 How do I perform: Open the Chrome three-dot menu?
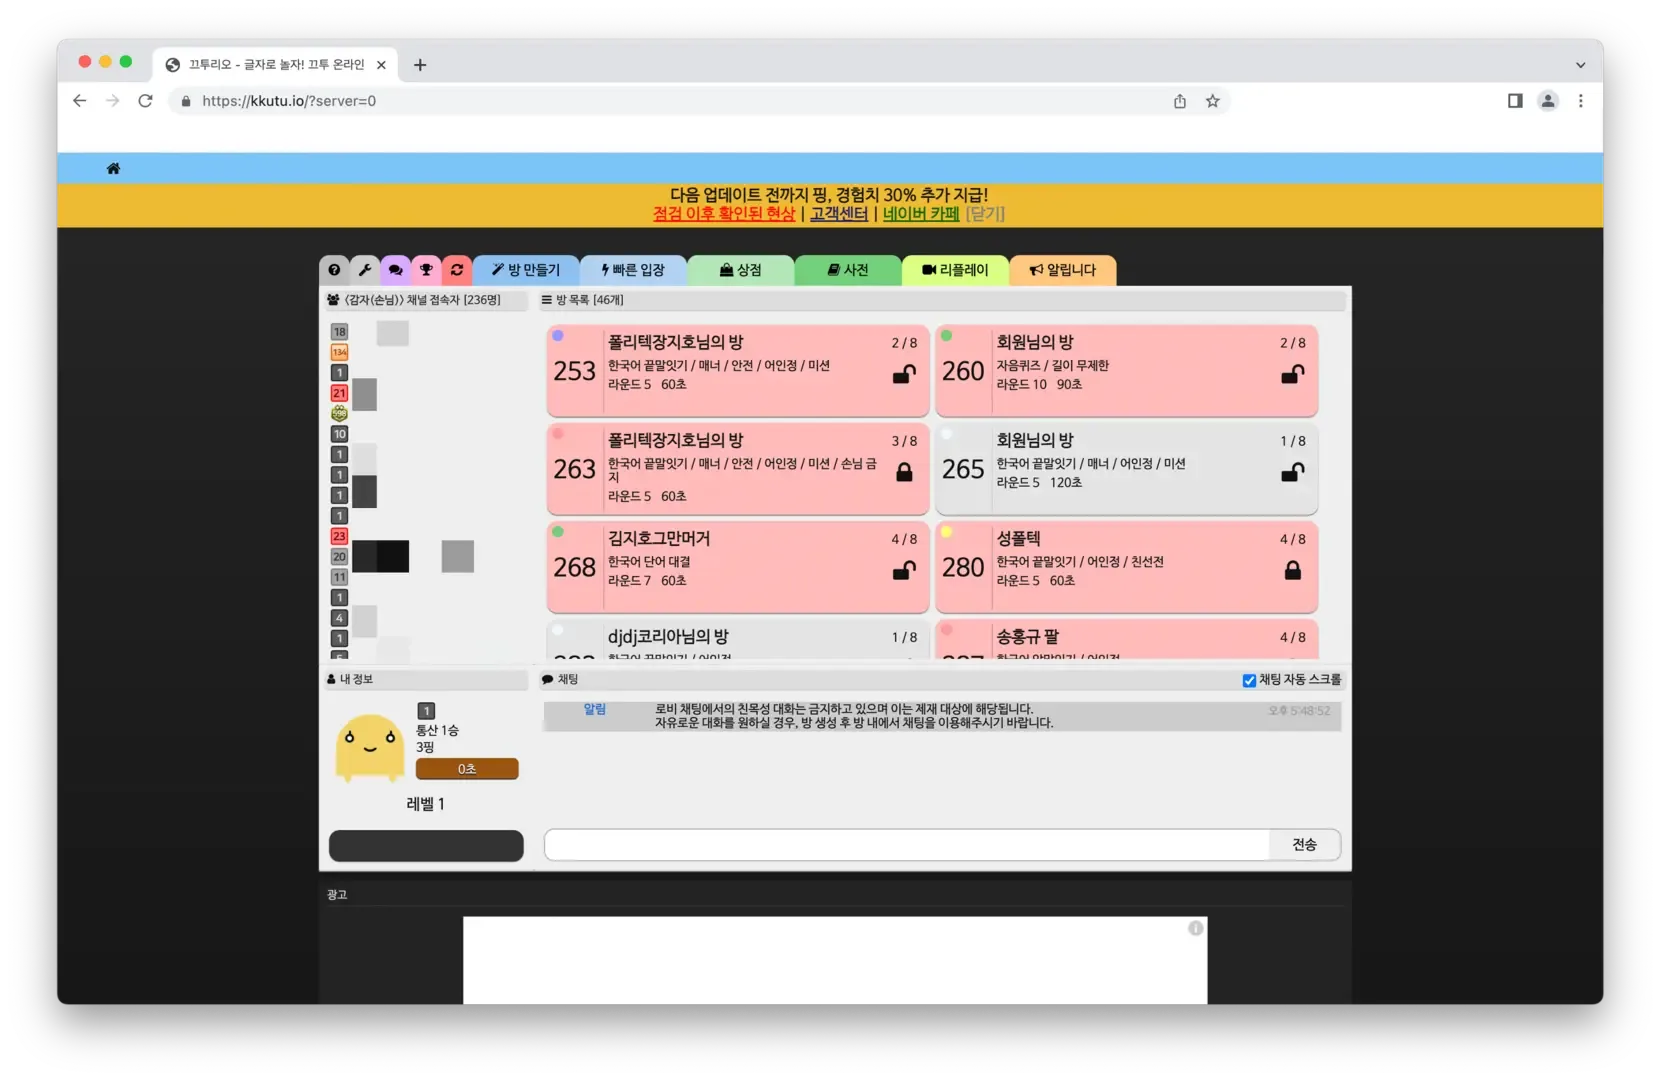1580,101
